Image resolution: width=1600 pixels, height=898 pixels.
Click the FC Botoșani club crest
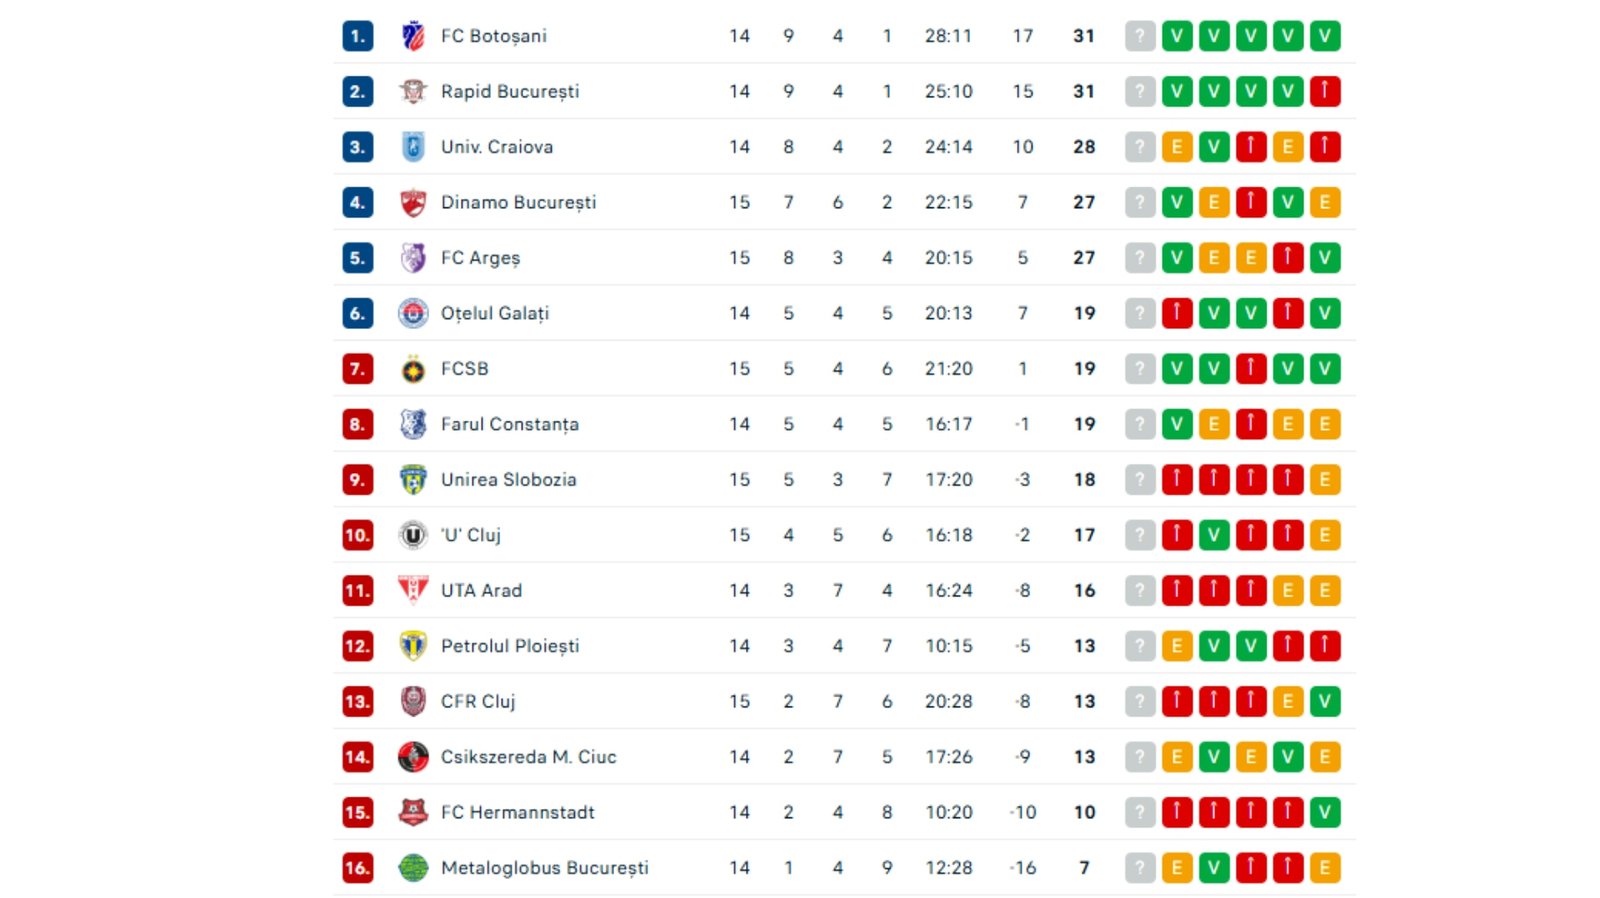coord(413,36)
